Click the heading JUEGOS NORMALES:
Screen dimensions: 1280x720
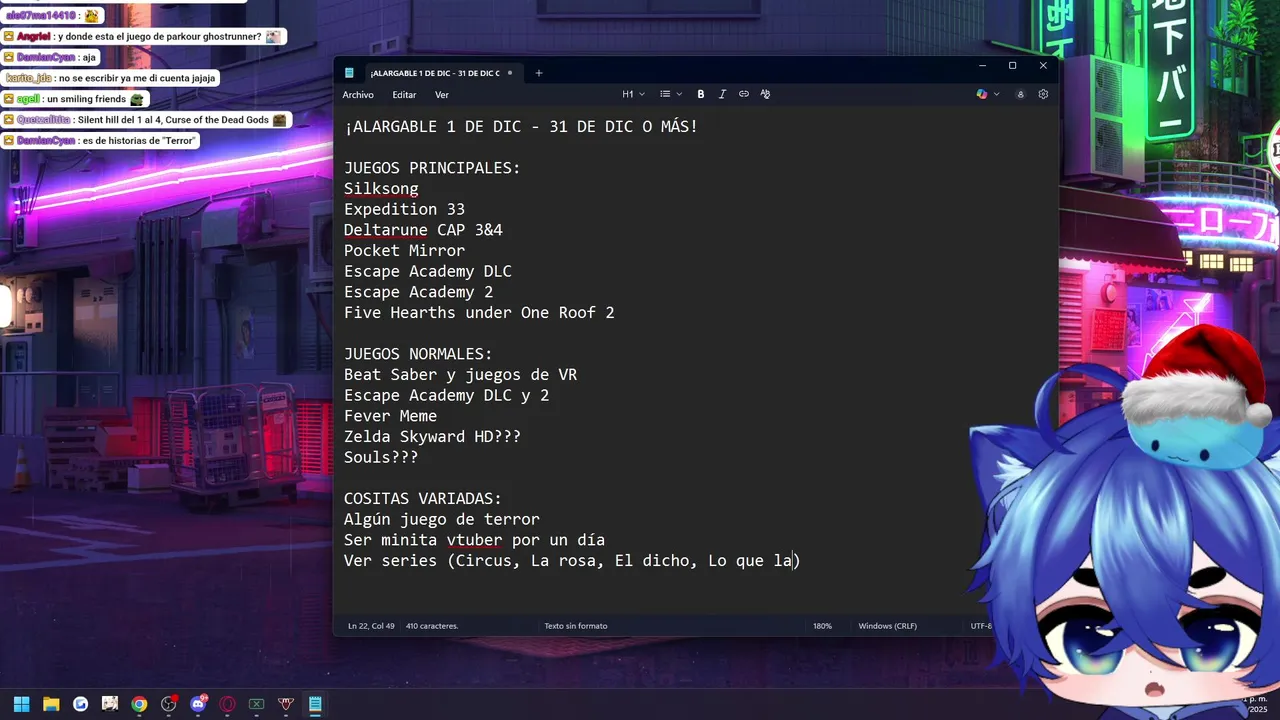pos(418,354)
